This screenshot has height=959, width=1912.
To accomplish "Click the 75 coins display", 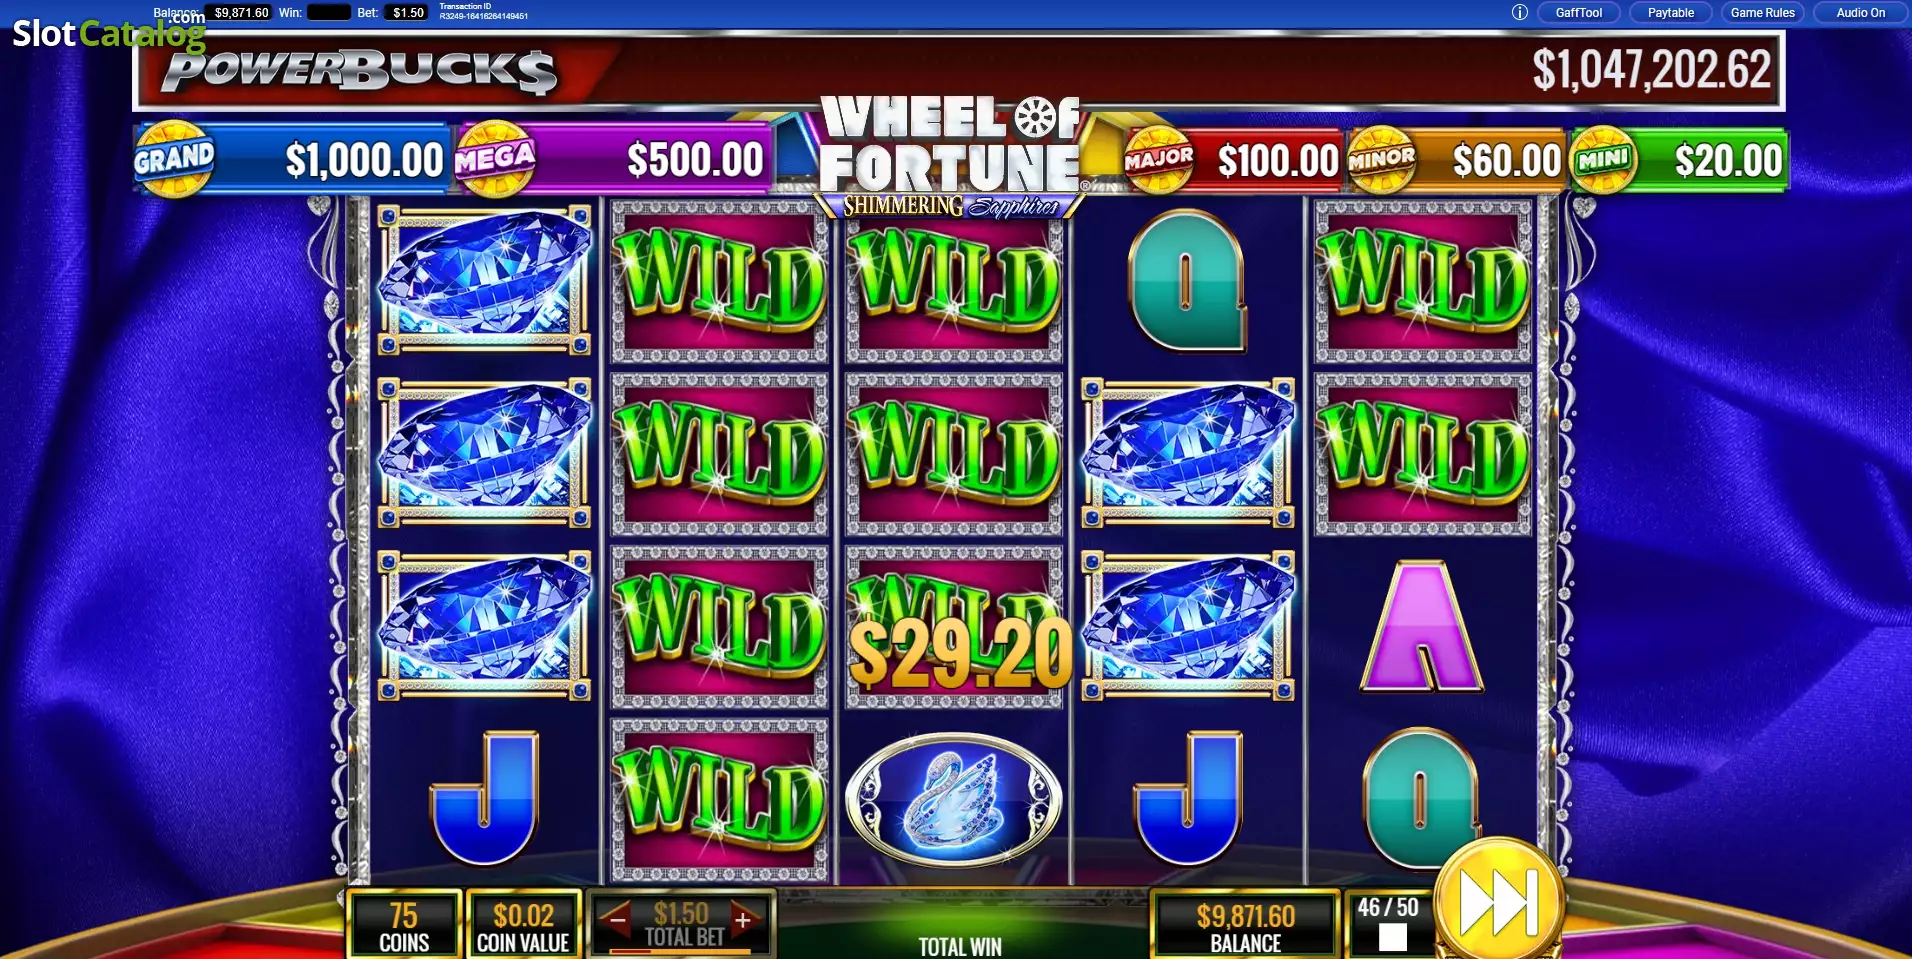I will (404, 926).
